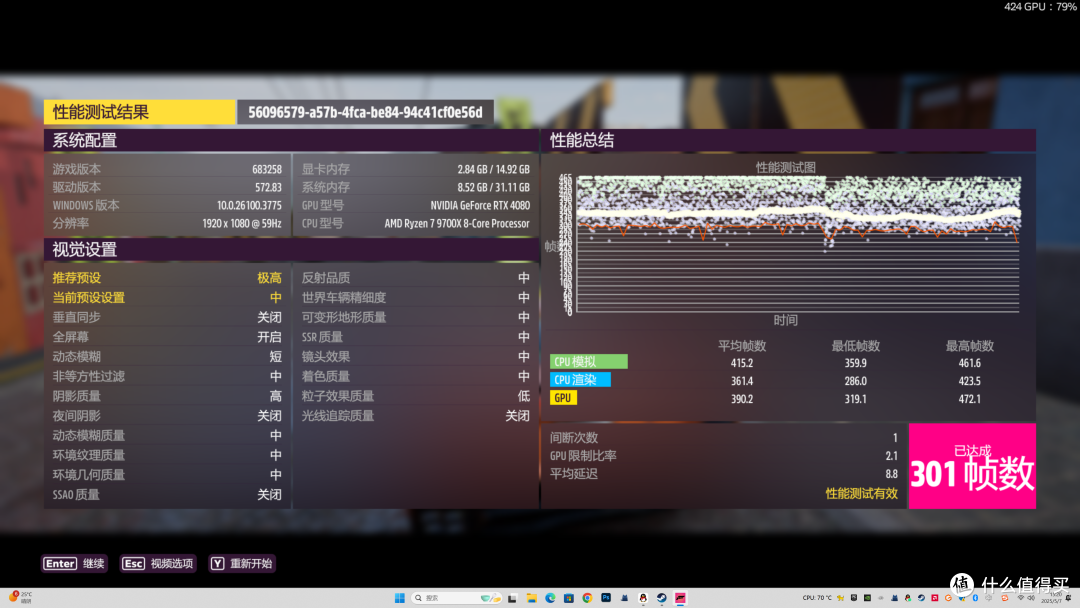Select the SSAO 质量 关闭 row

(x=167, y=494)
